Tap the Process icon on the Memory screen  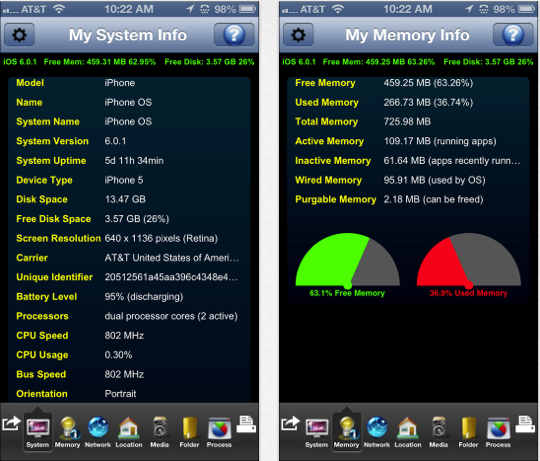pyautogui.click(x=498, y=432)
